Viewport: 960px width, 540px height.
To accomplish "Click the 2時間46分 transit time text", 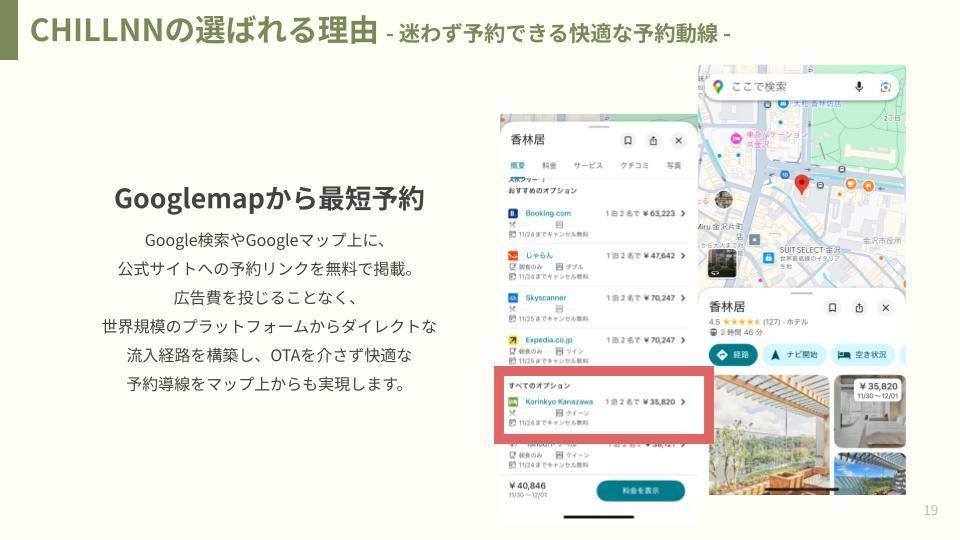I will pyautogui.click(x=741, y=332).
